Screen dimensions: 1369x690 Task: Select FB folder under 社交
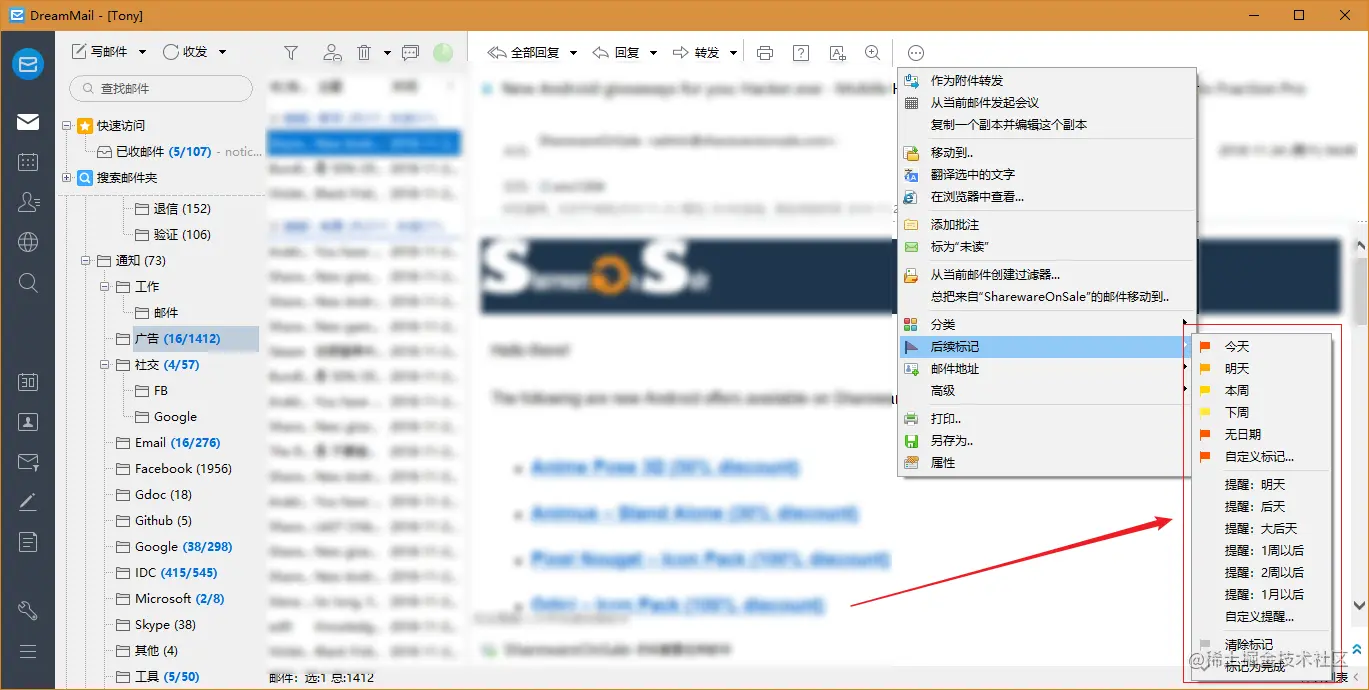(x=151, y=391)
